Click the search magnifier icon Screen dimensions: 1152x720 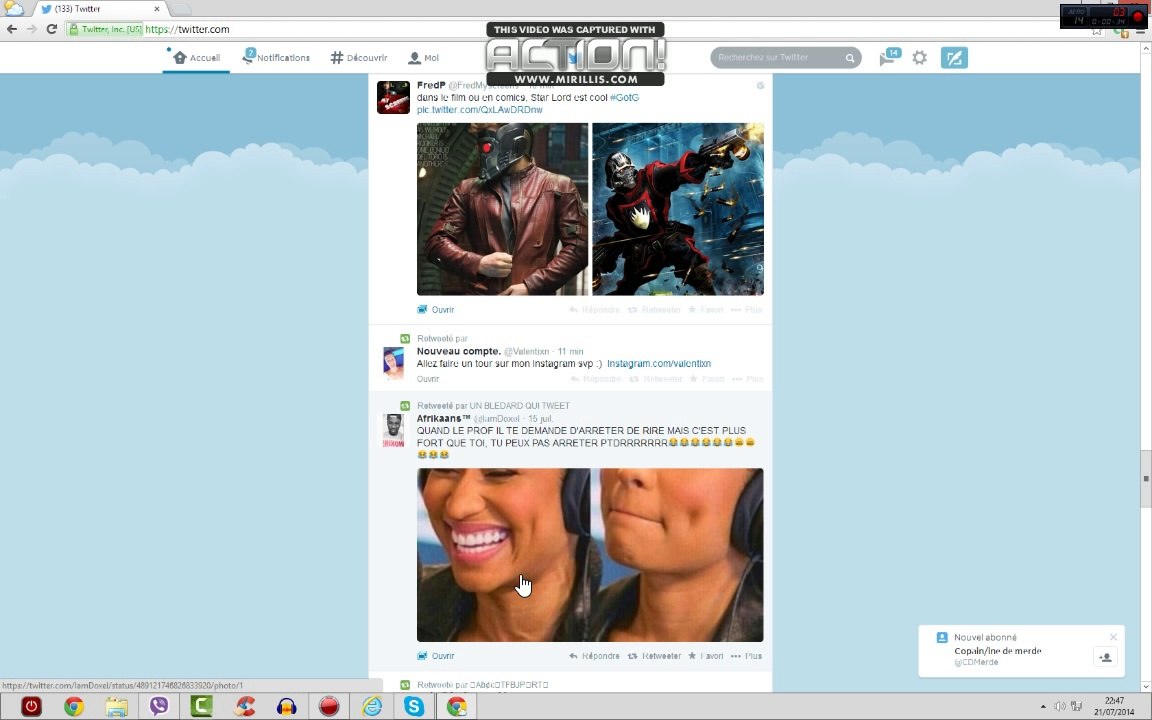[x=850, y=58]
